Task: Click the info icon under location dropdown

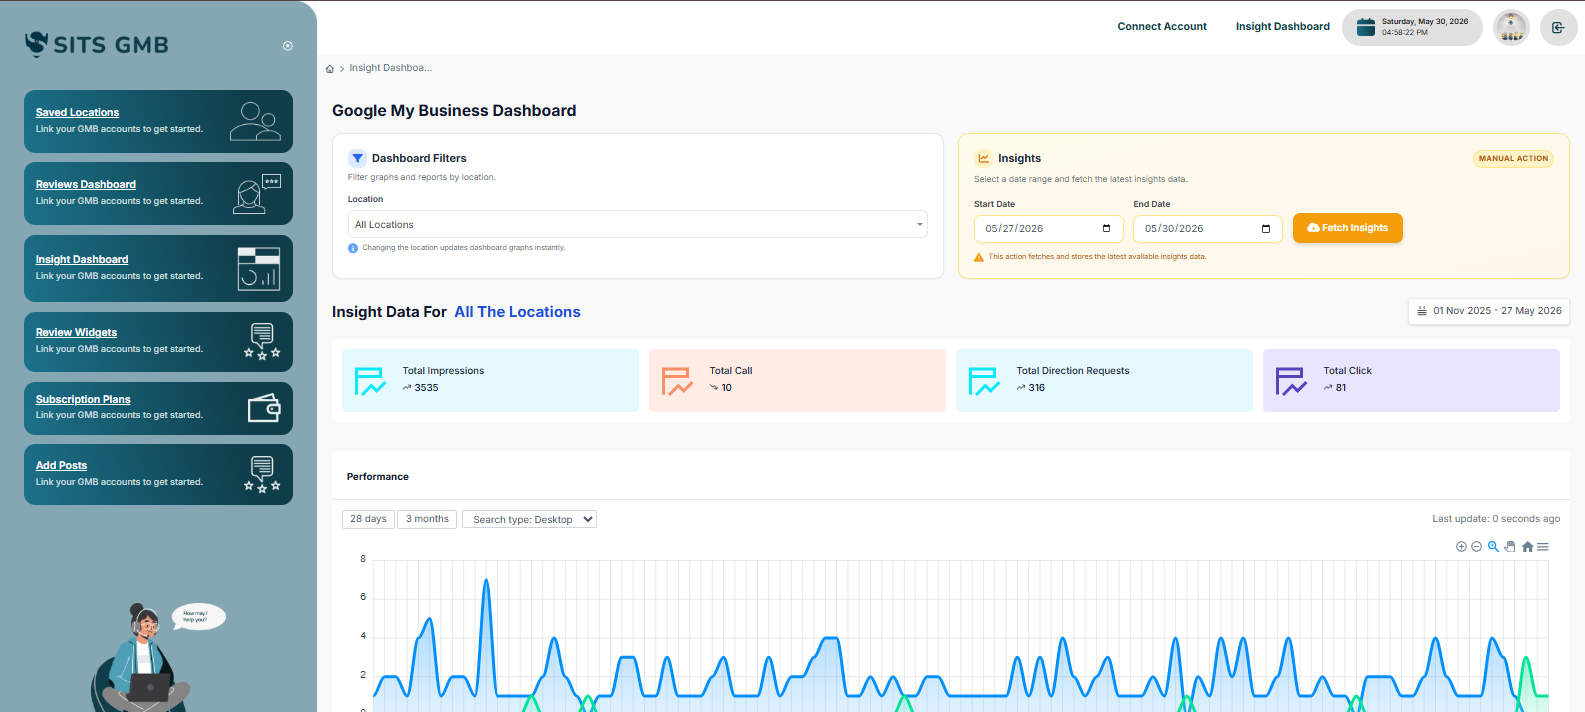Action: click(x=353, y=248)
